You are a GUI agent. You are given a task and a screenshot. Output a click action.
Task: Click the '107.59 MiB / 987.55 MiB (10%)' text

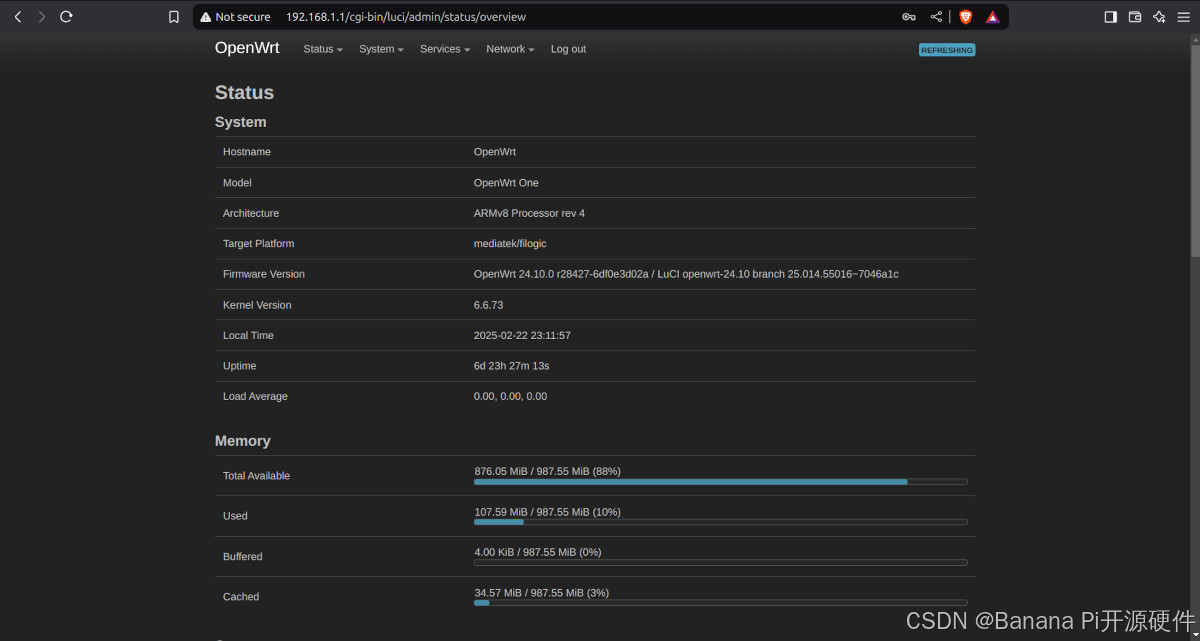pos(547,512)
